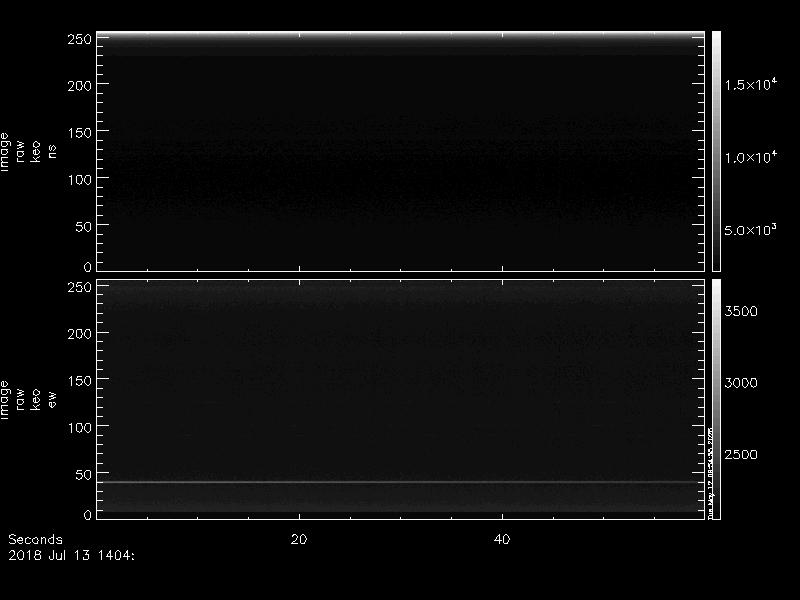
Task: Click the 150 tick label on the ns keogram
Action: 79,133
